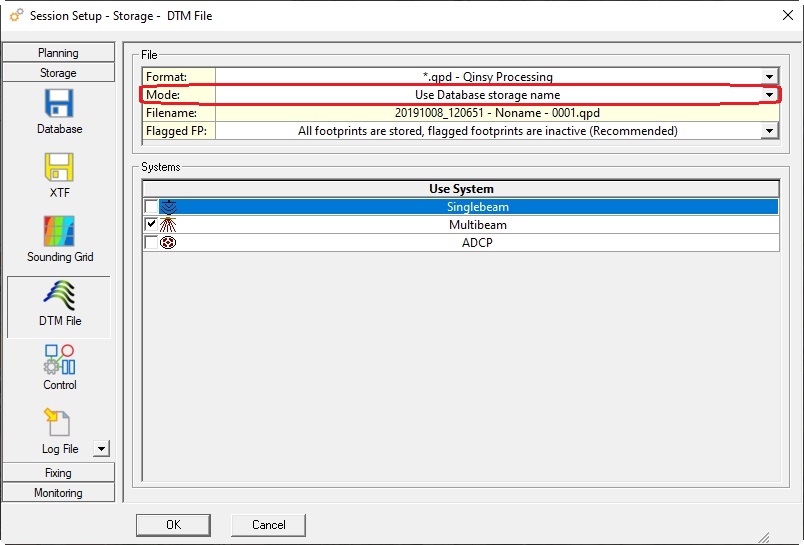
Task: Enable the Singlebeam system checkbox
Action: click(151, 206)
